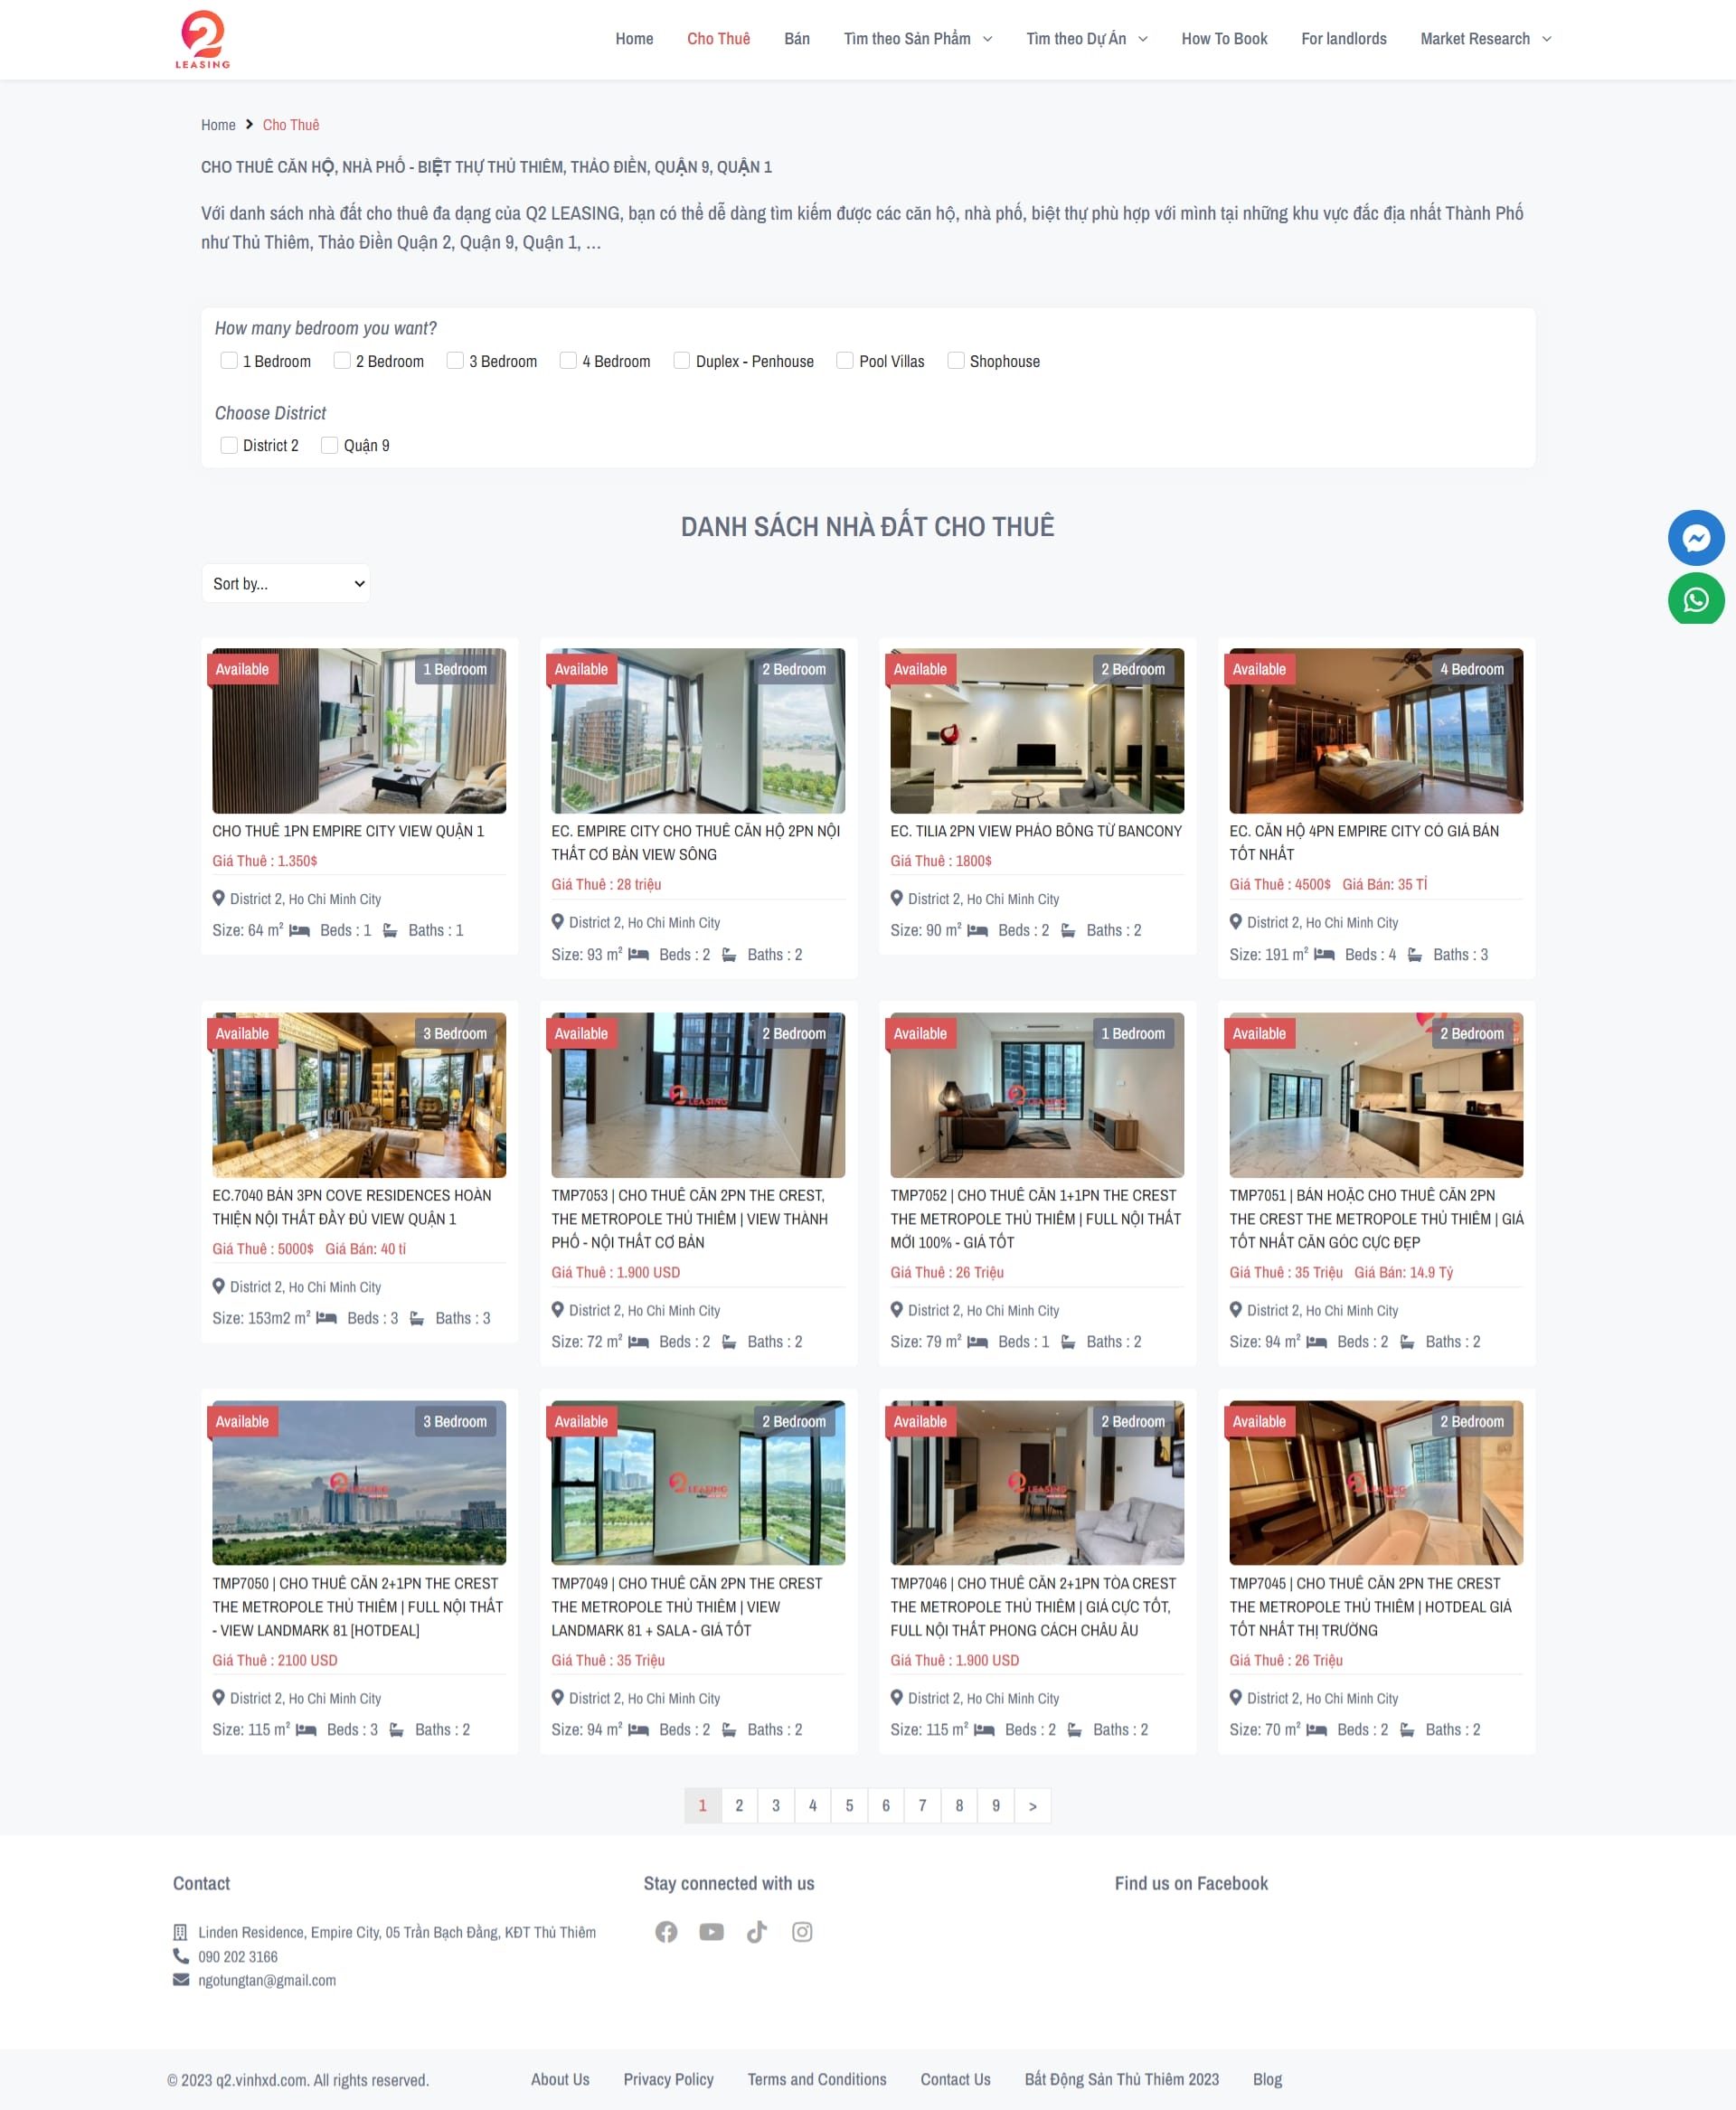The image size is (1736, 2110).
Task: Click the Q2 Leasing logo
Action: coord(203,39)
